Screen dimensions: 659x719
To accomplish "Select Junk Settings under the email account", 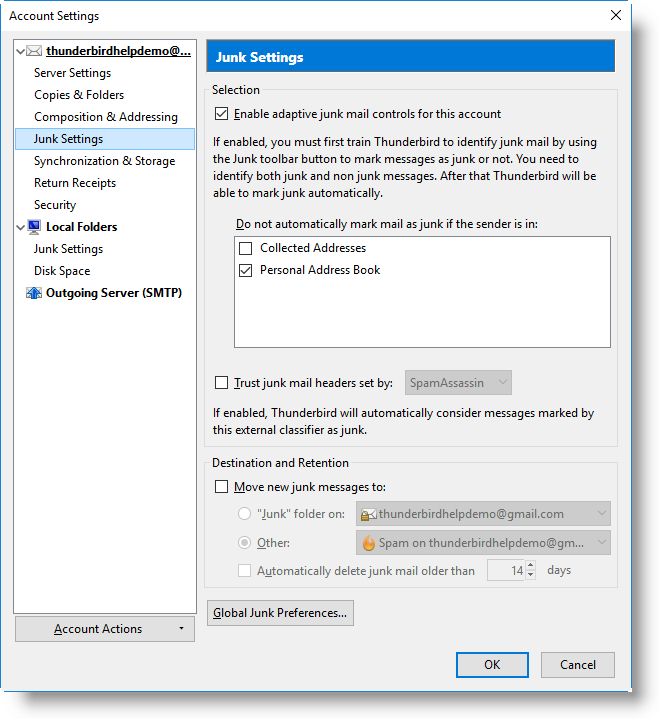I will 105,139.
